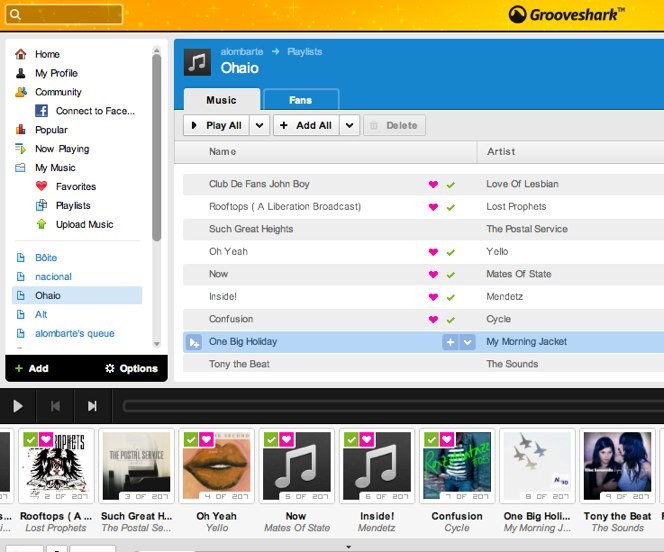Open Options gear menu

click(131, 368)
